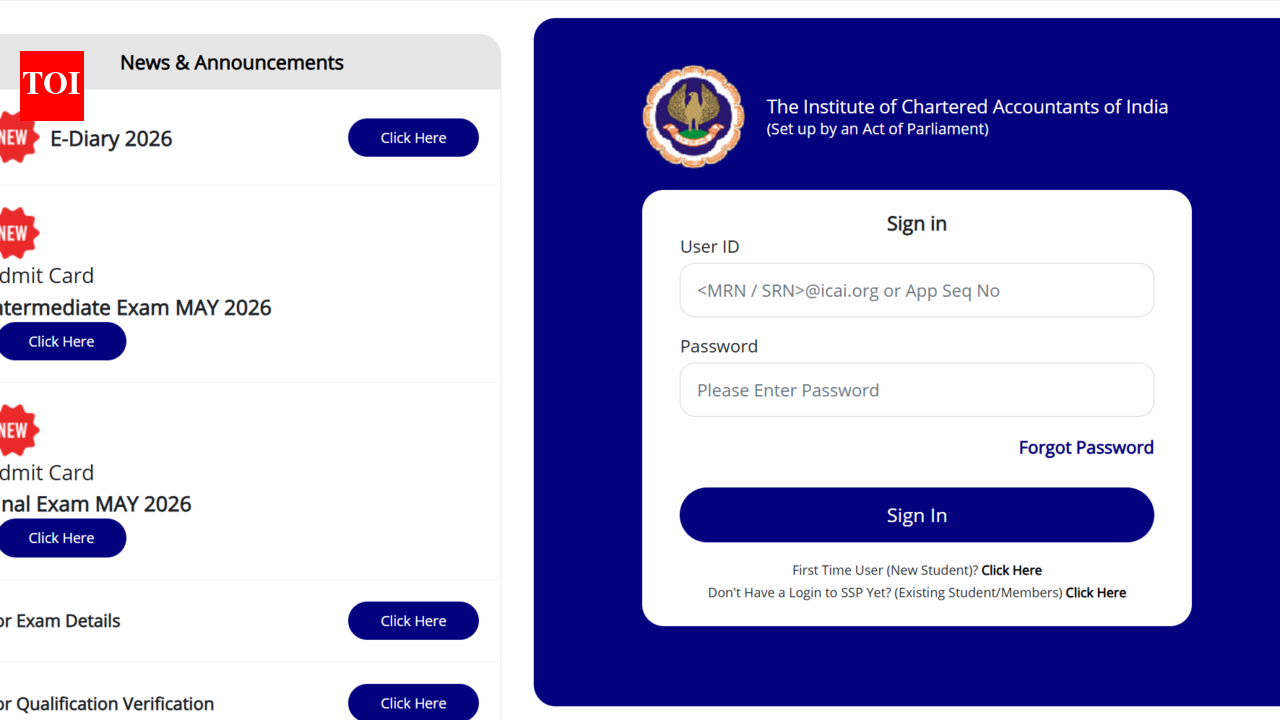This screenshot has width=1280, height=720.
Task: Click the Password entry field
Action: (916, 390)
